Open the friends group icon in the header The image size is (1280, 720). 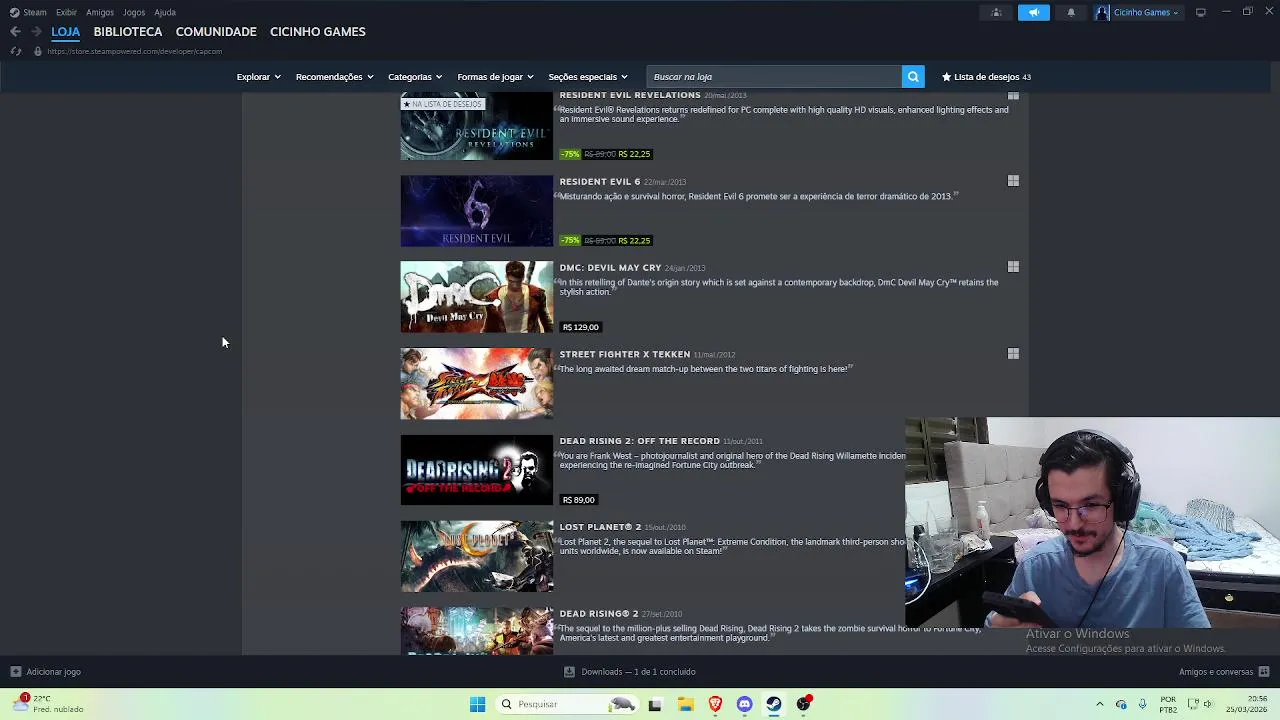996,12
